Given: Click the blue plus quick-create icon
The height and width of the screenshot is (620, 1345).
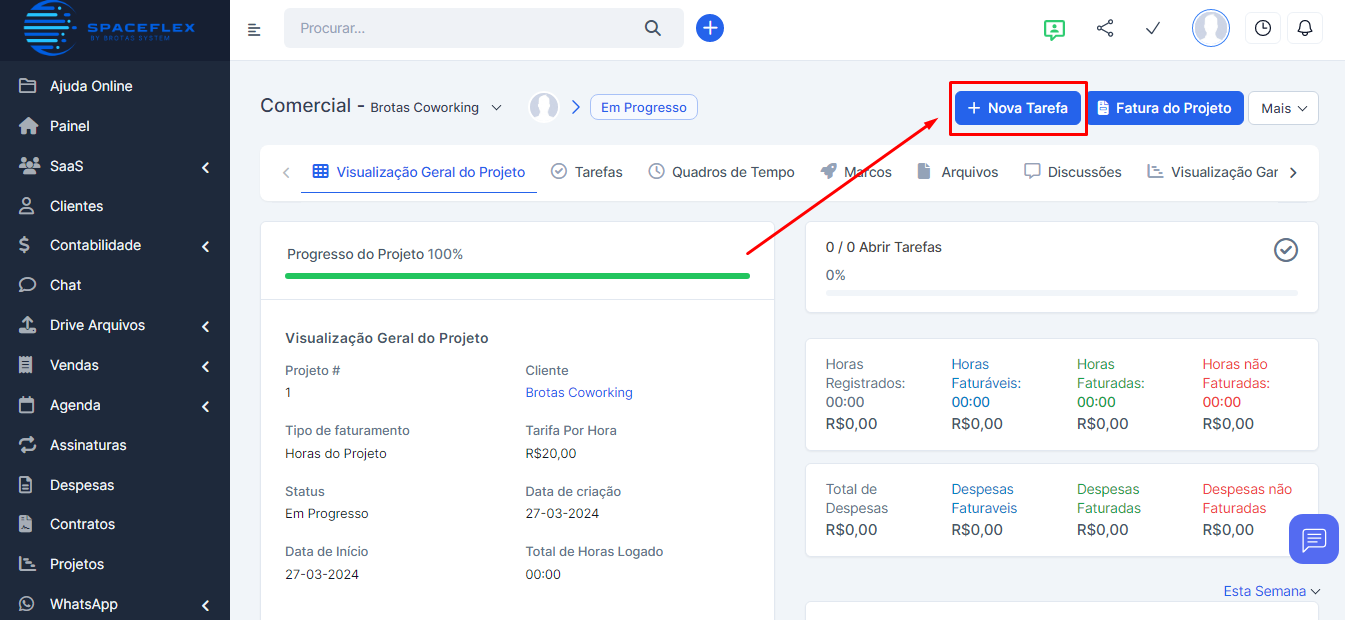Looking at the screenshot, I should (710, 28).
